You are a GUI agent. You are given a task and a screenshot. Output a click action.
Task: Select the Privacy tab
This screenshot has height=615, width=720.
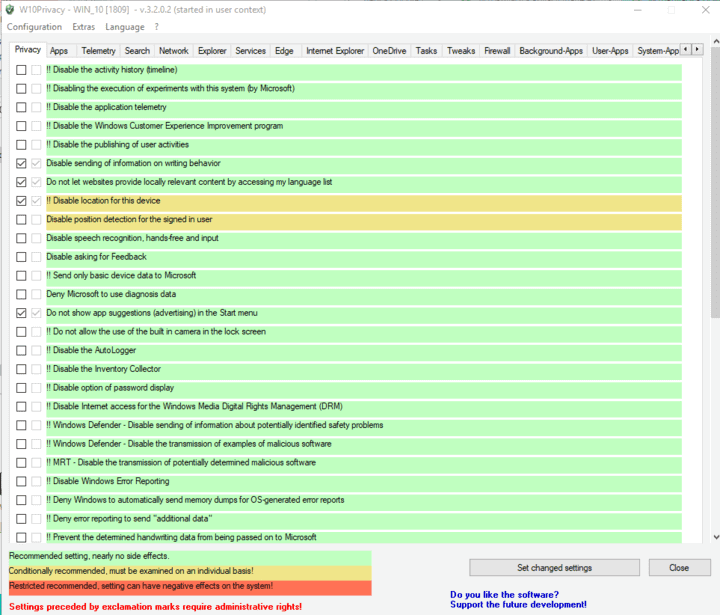tap(28, 50)
